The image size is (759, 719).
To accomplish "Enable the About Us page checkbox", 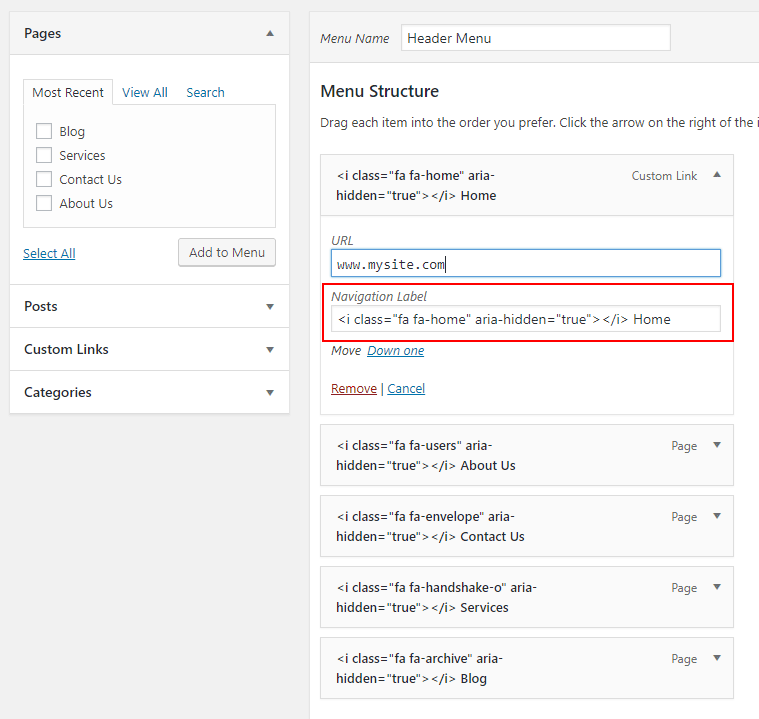I will pos(44,203).
